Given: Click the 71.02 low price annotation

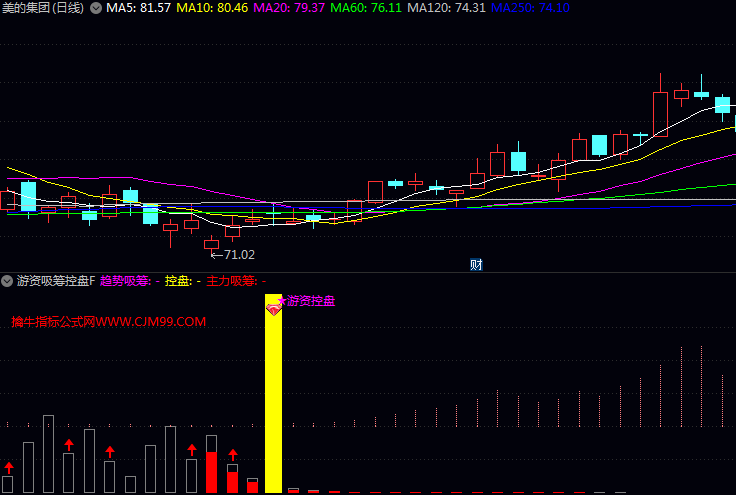Looking at the screenshot, I should (x=233, y=255).
